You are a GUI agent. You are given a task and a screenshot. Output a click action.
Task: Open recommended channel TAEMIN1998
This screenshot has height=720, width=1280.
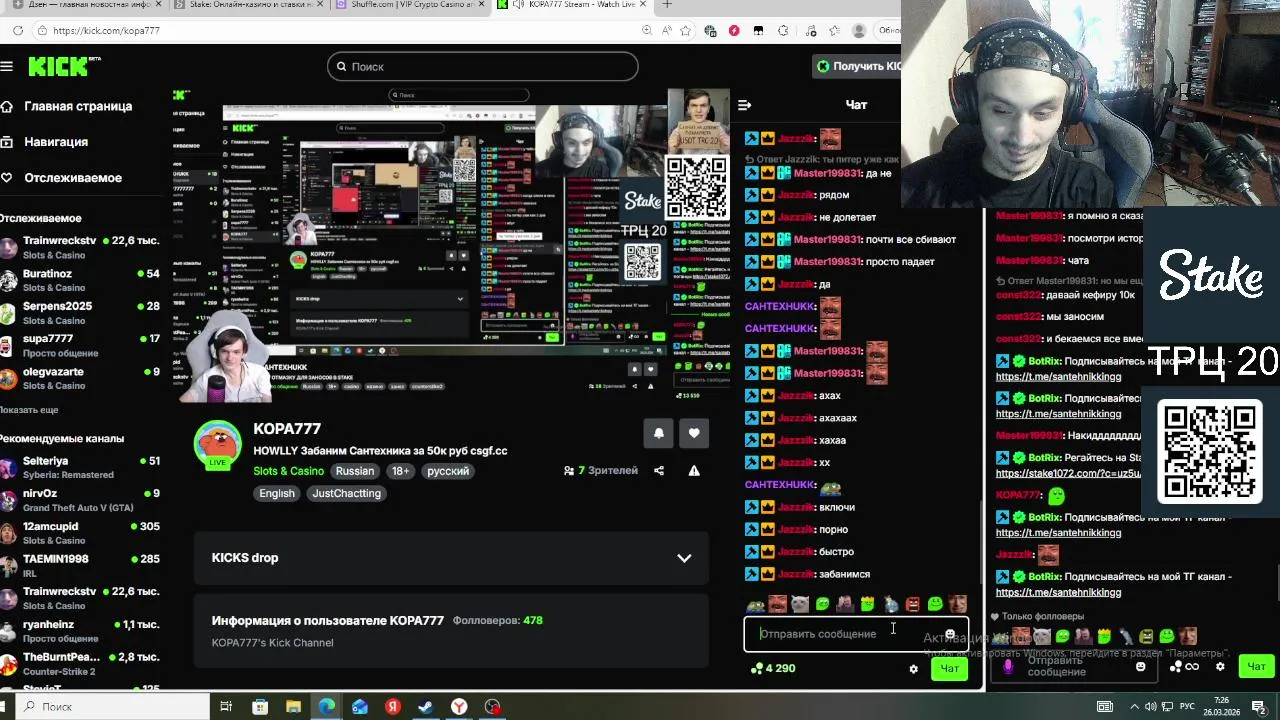(x=80, y=565)
